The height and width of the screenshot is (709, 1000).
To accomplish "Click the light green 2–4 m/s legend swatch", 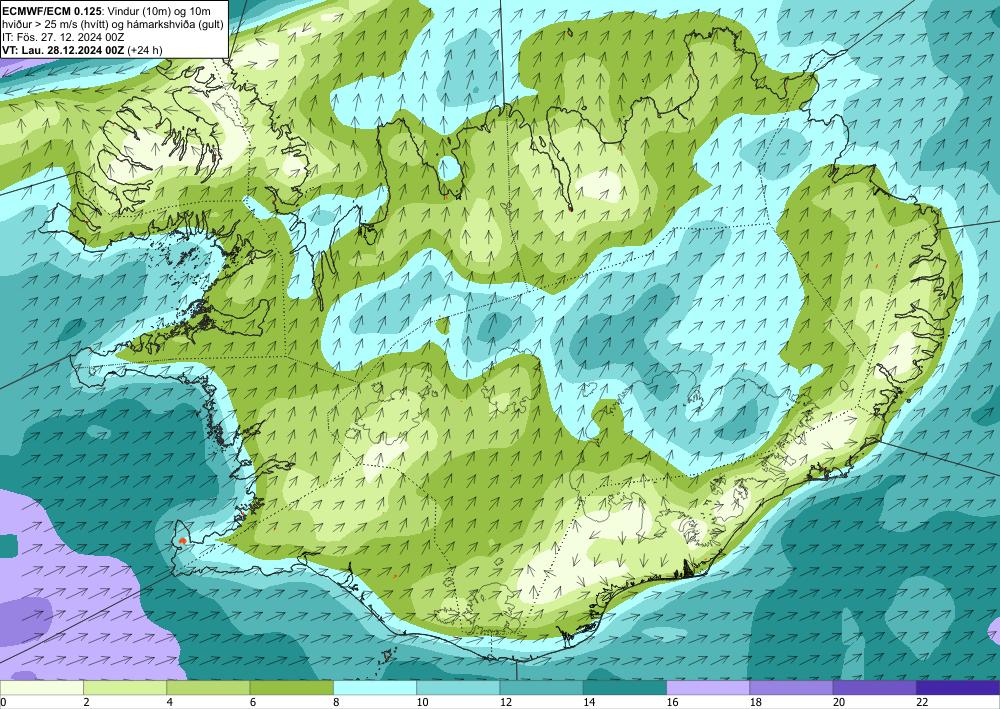I will pyautogui.click(x=125, y=688).
